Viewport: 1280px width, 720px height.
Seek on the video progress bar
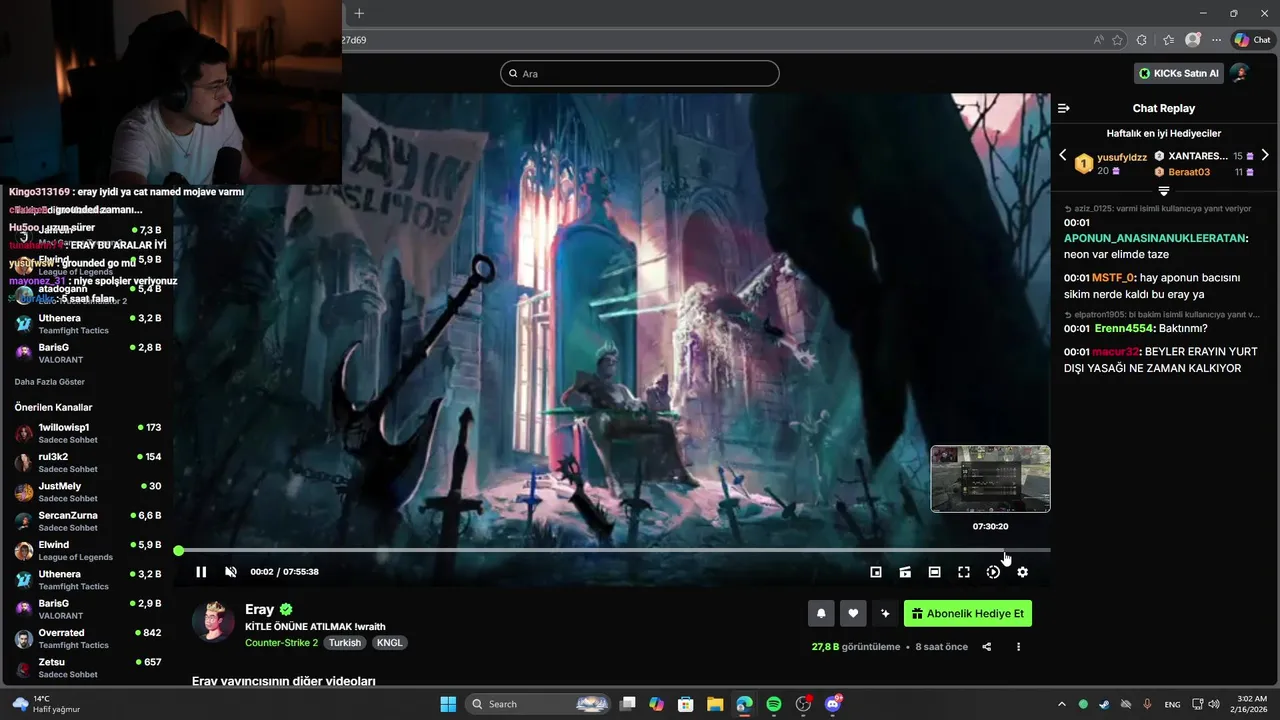click(614, 550)
